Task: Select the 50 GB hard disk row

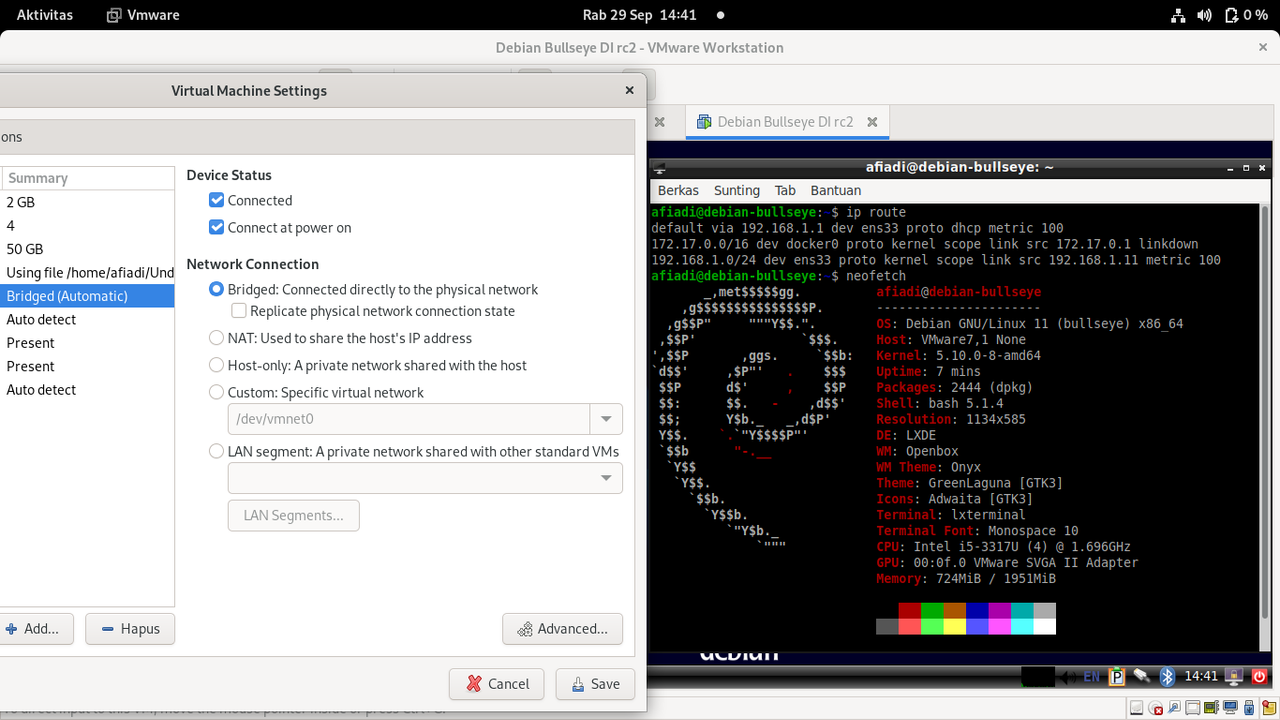Action: pyautogui.click(x=87, y=249)
